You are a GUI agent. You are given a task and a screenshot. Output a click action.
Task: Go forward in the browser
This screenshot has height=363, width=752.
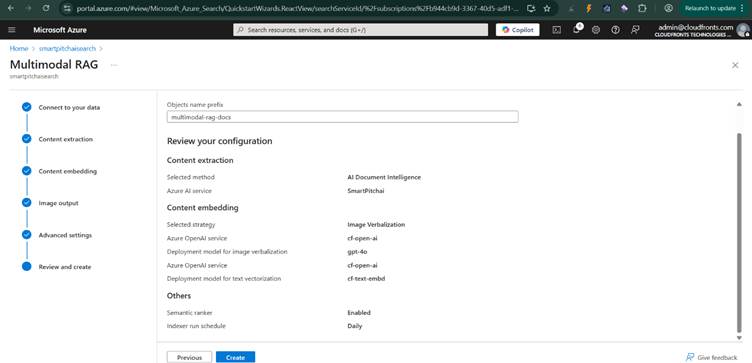[x=28, y=8]
